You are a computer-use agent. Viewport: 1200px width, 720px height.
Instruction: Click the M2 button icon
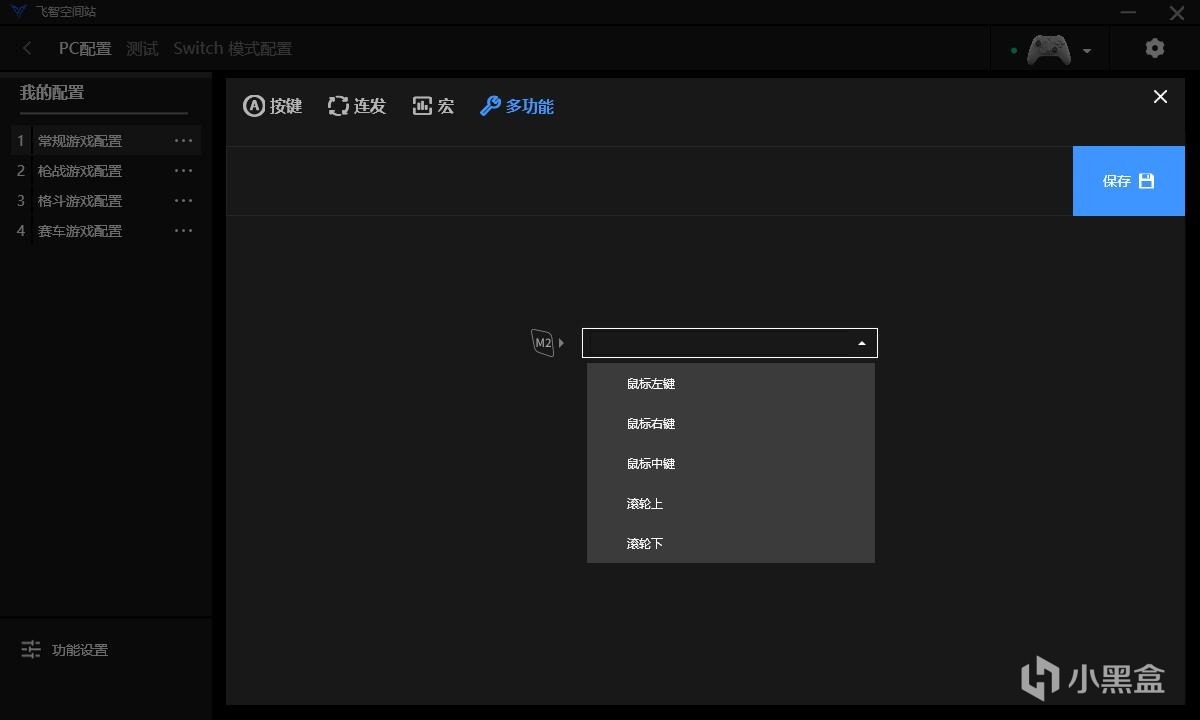coord(543,343)
